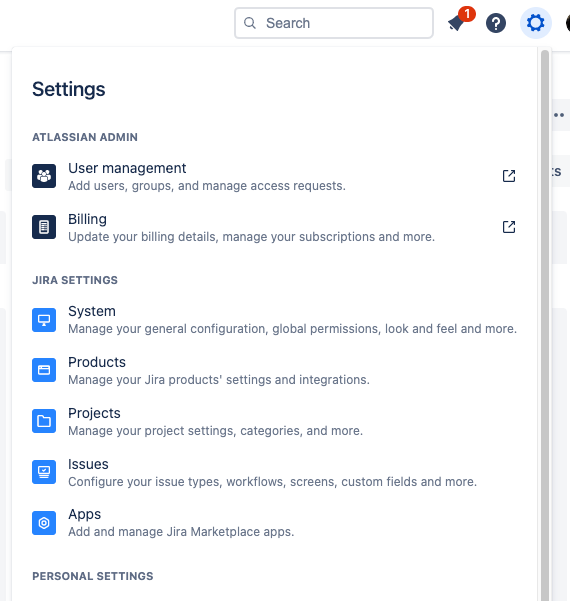
Task: Click the 'Add users, groups' description text
Action: tap(207, 186)
